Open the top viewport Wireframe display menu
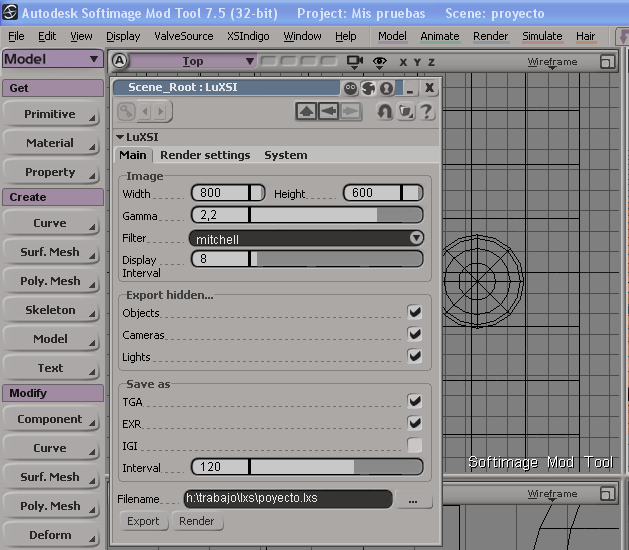Viewport: 629px width, 550px height. [552, 62]
